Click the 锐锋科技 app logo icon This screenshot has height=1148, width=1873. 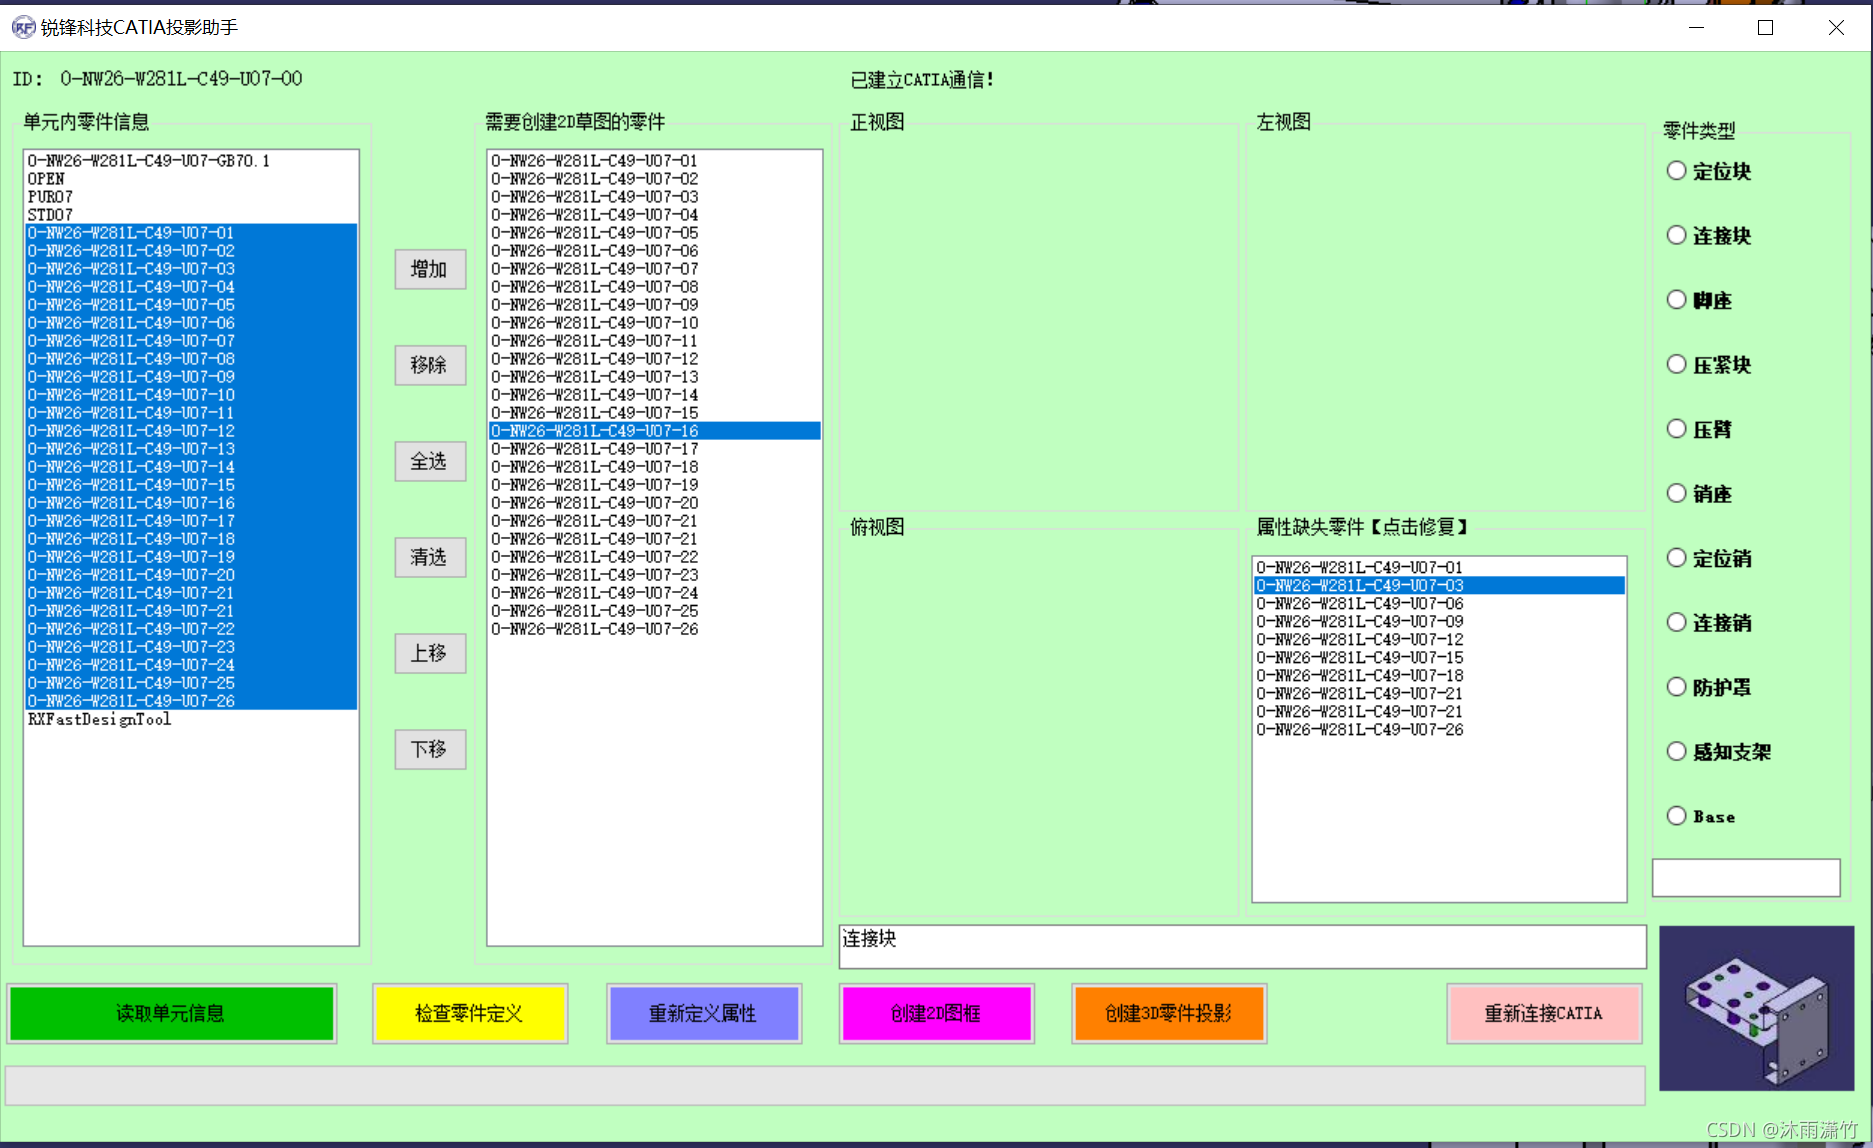click(x=22, y=28)
